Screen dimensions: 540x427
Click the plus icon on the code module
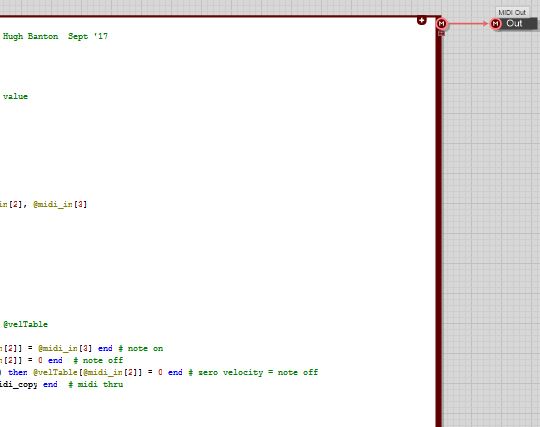[x=422, y=20]
